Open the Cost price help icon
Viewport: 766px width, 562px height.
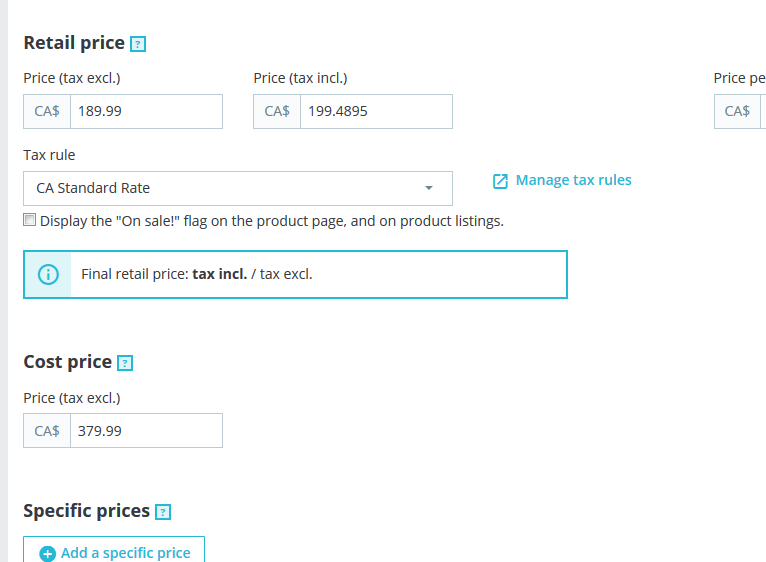click(x=125, y=363)
